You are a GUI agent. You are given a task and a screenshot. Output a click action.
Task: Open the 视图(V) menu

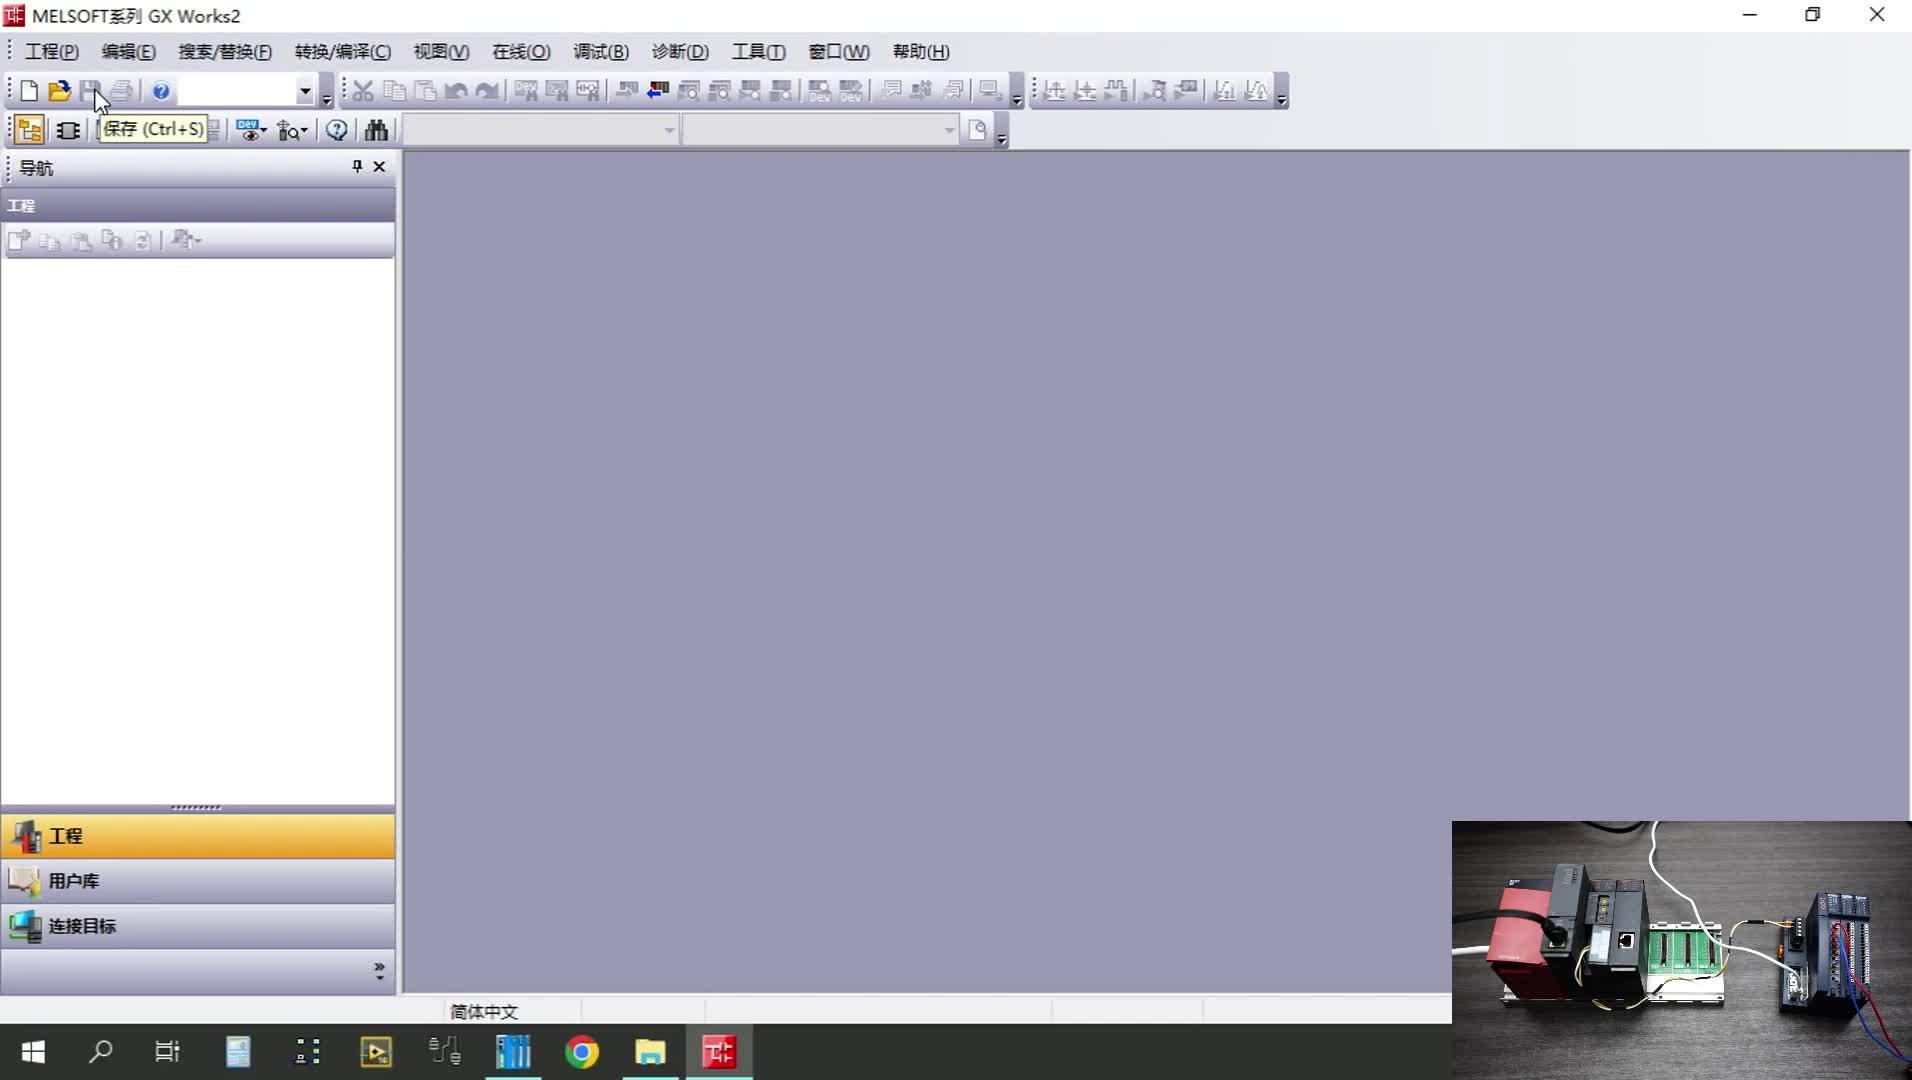coord(441,52)
